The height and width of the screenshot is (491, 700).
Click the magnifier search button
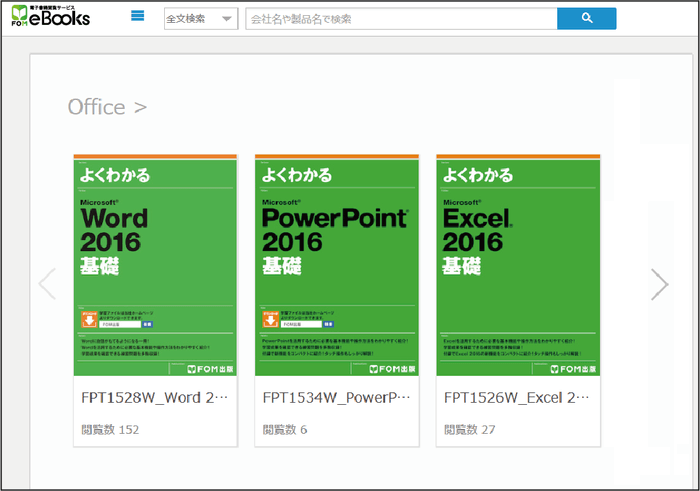pyautogui.click(x=586, y=19)
